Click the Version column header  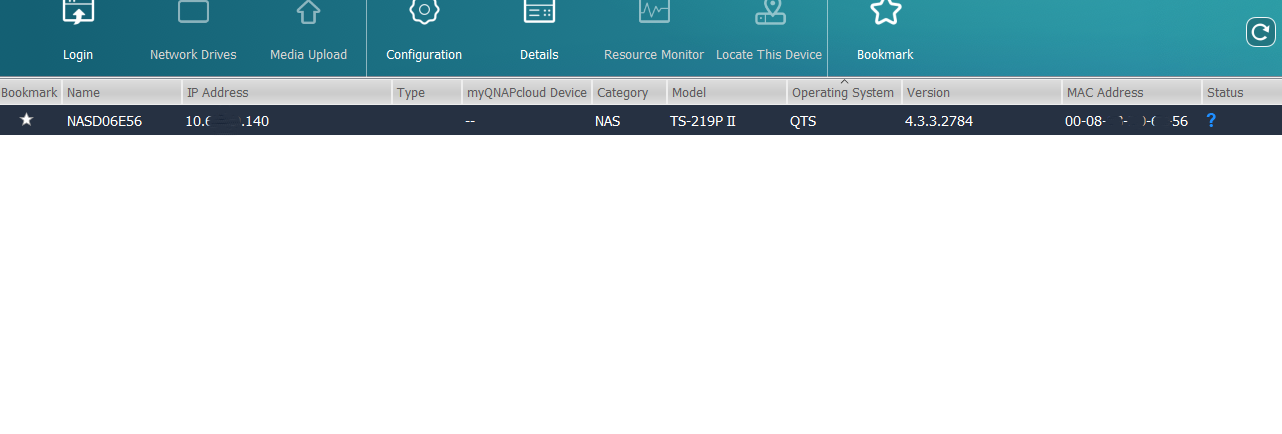click(982, 92)
